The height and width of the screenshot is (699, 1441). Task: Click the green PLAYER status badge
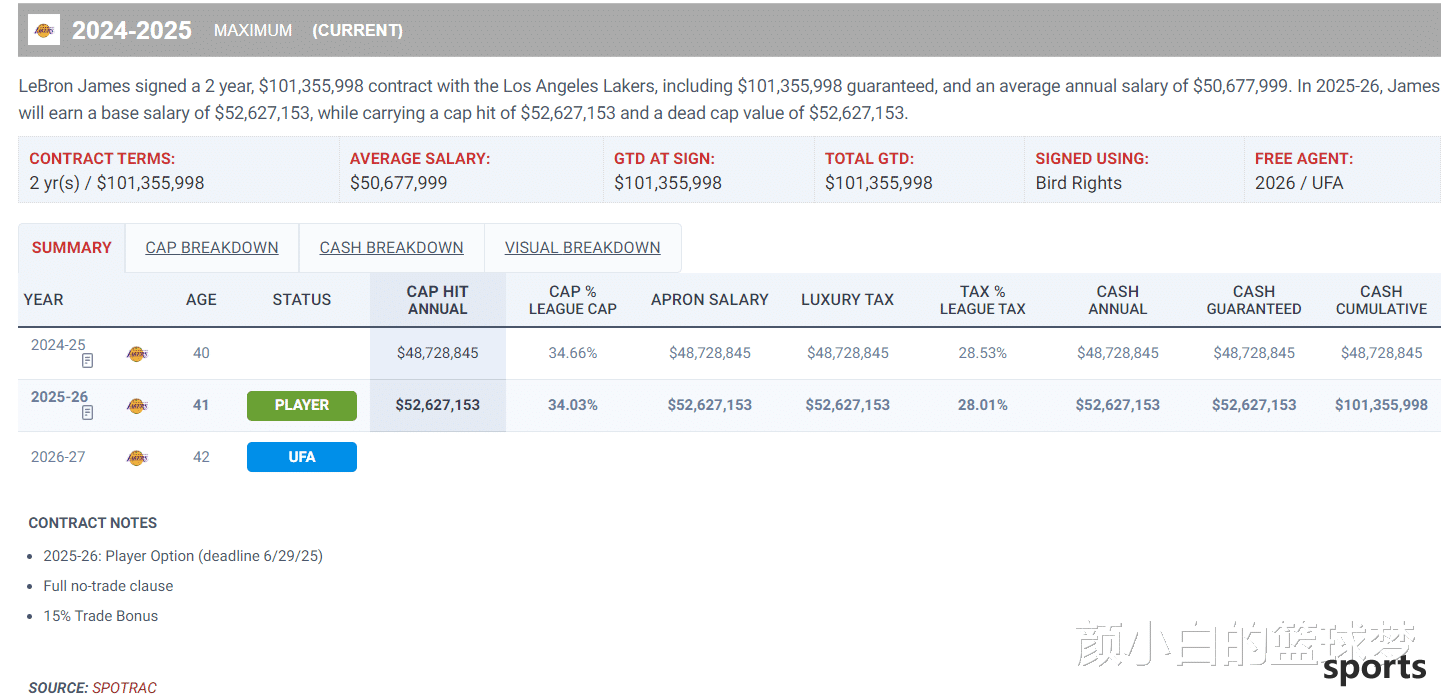pos(302,405)
